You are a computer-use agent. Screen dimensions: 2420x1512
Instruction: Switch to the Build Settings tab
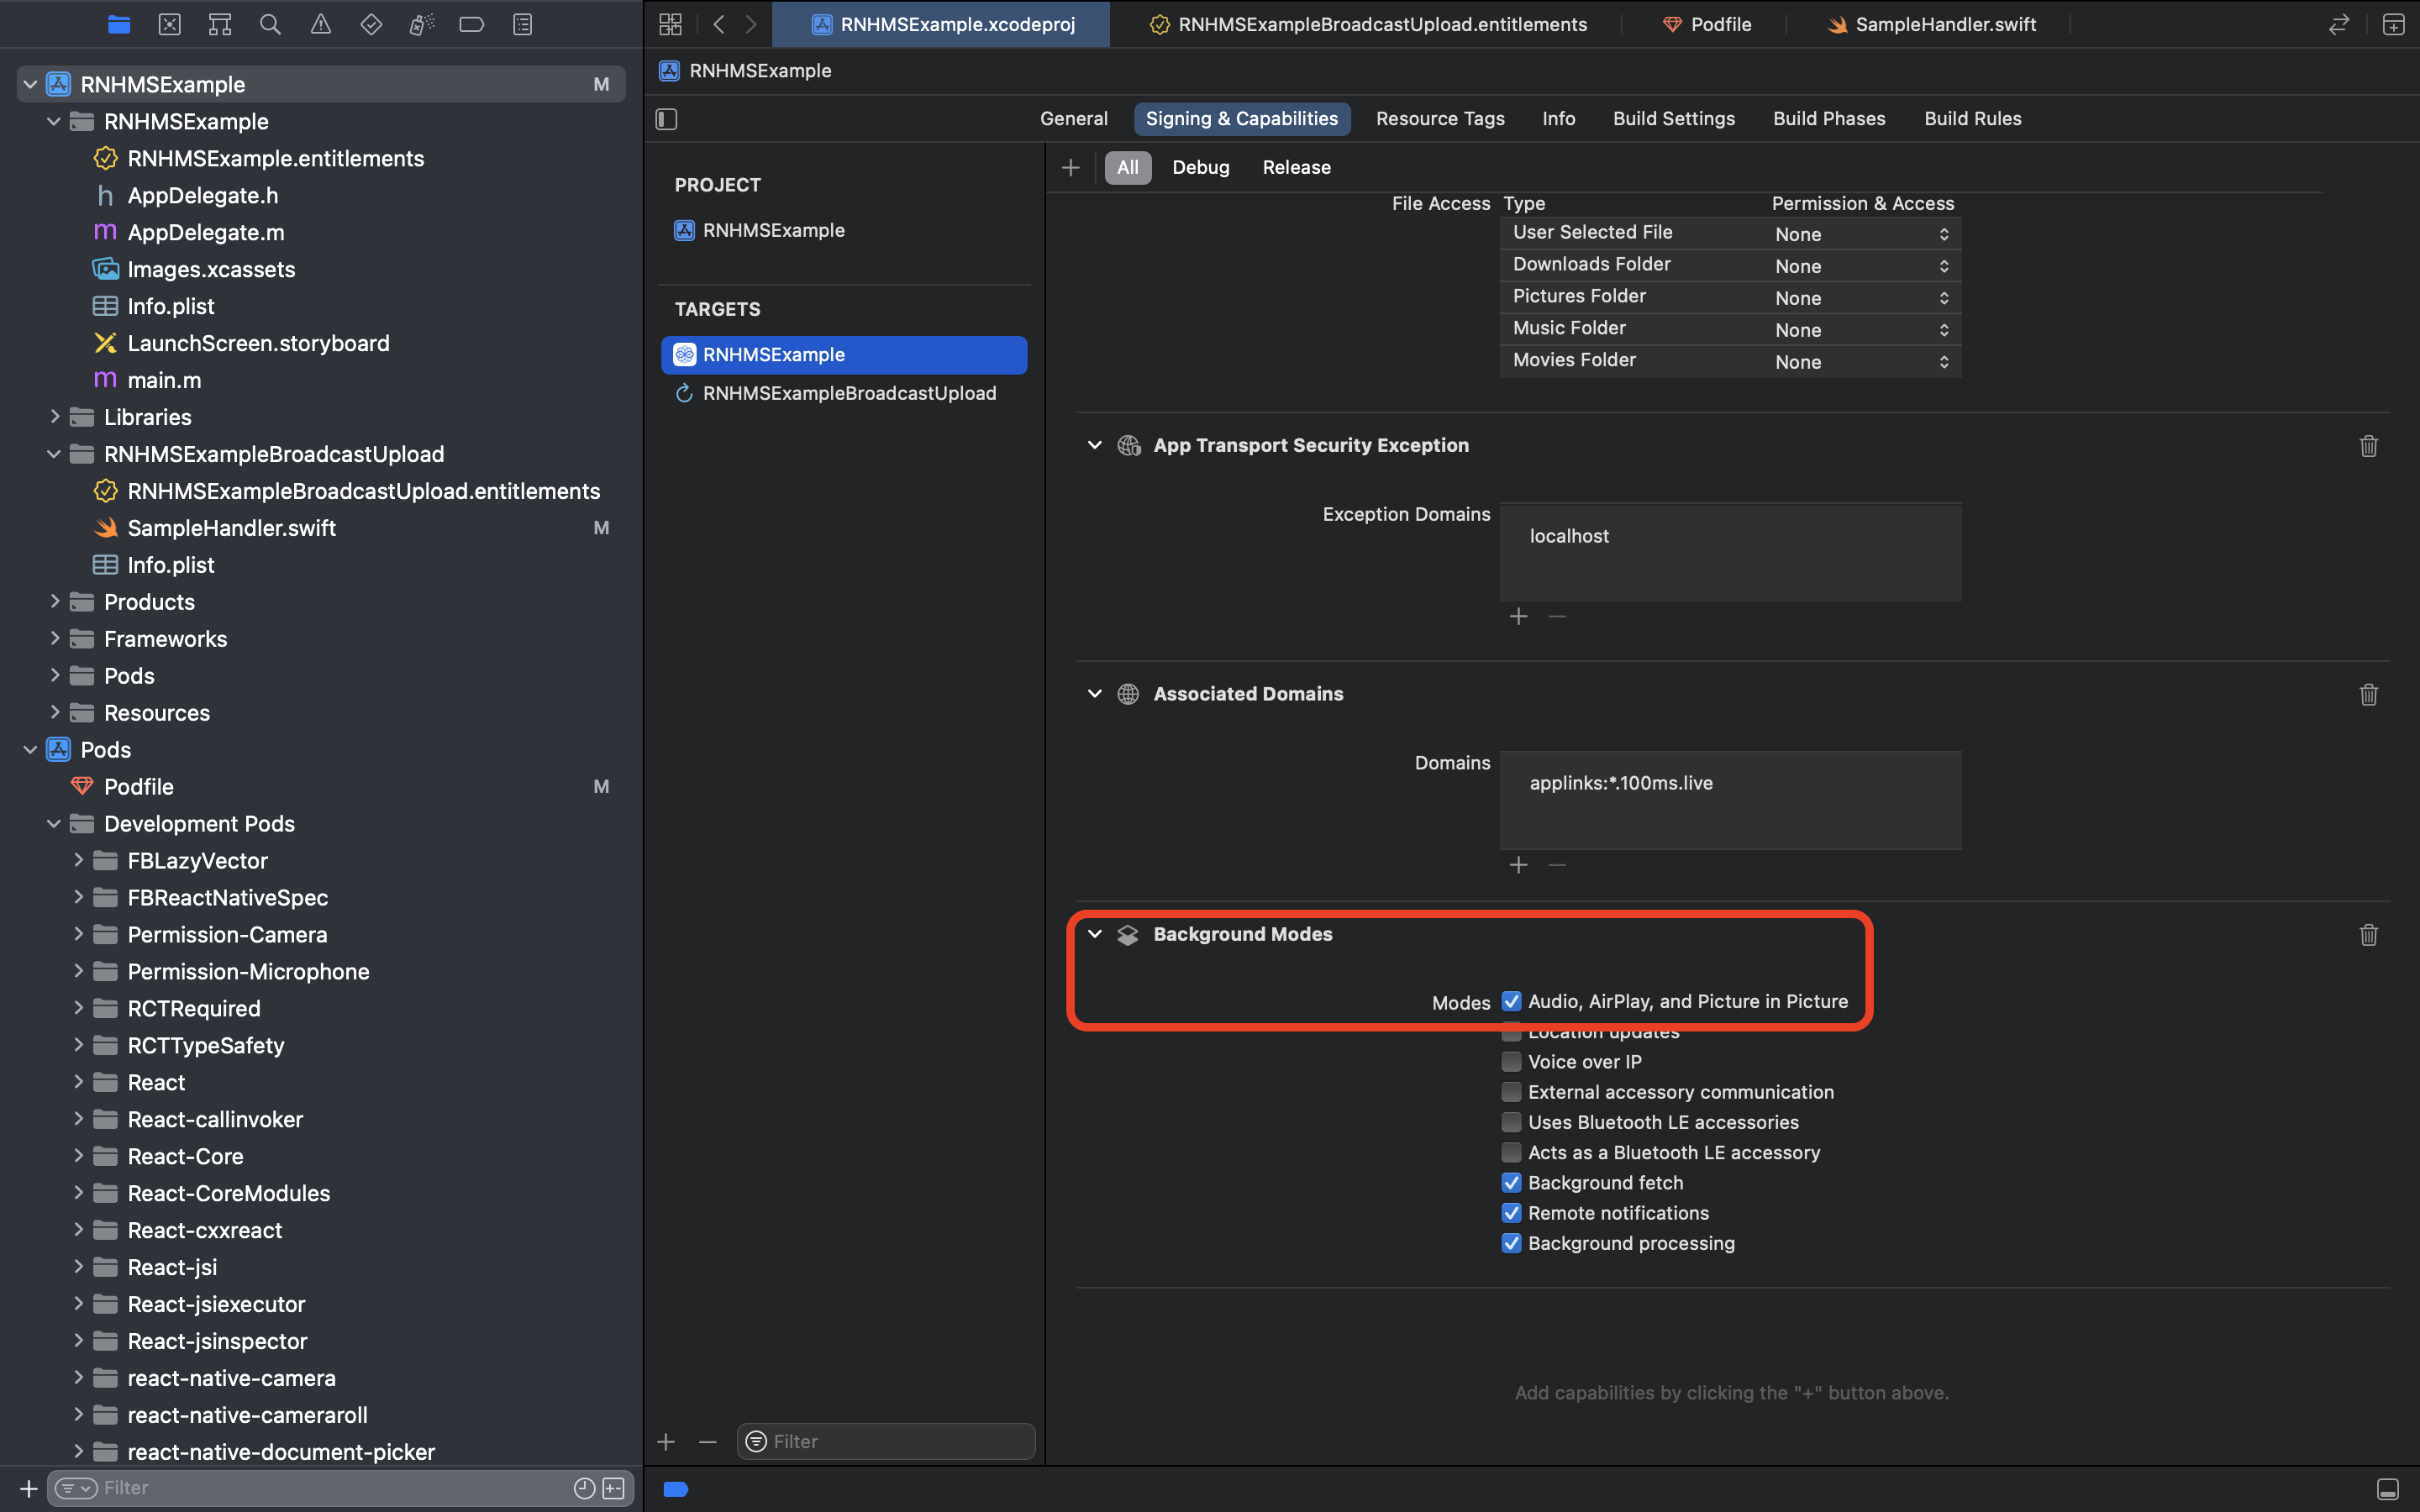click(1673, 118)
